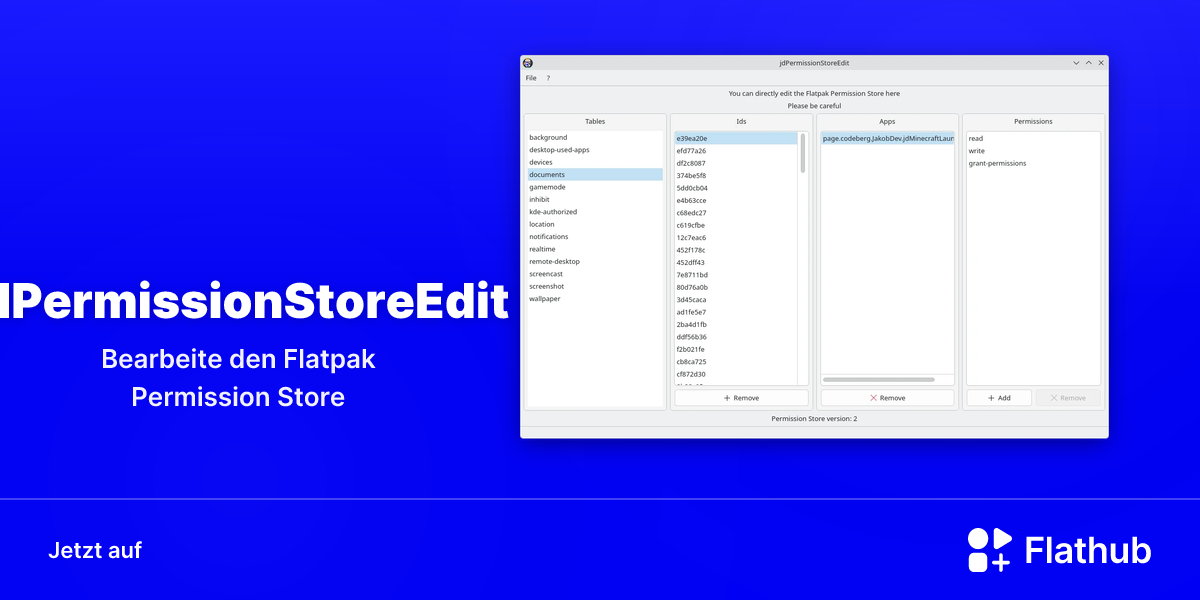This screenshot has width=1200, height=600.
Task: Select the page.codeberg.JakobDev.jdMinecraftLauncher app entry
Action: [x=887, y=139]
